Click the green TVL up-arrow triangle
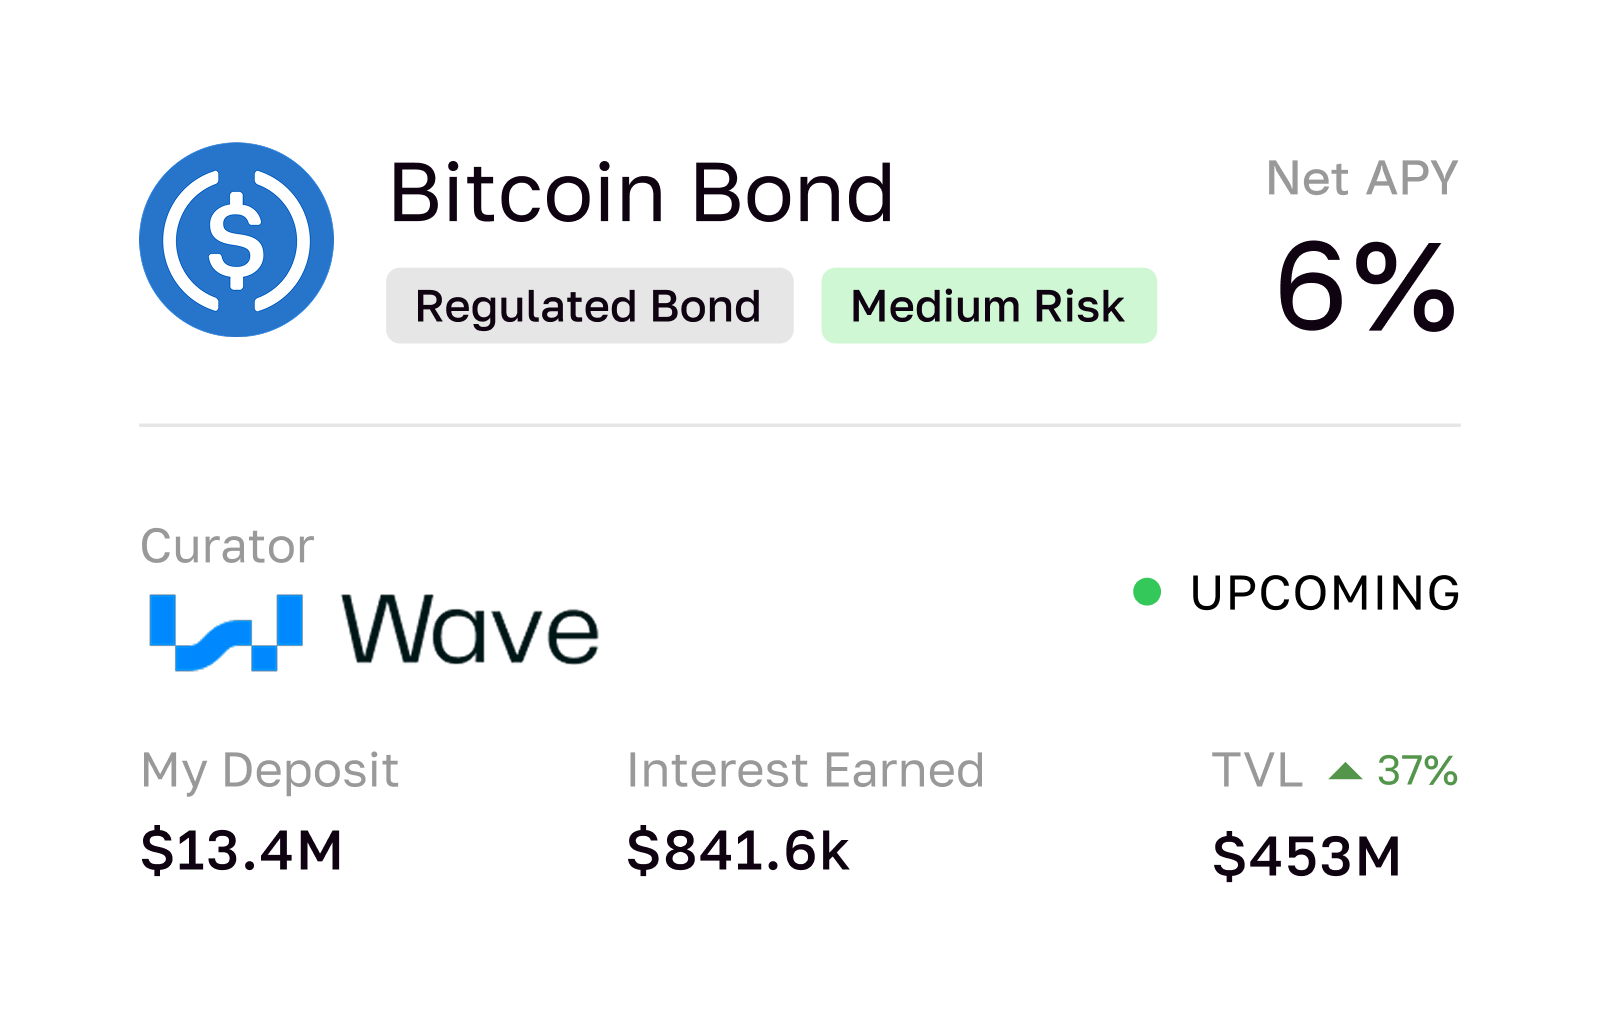 (x=1345, y=771)
